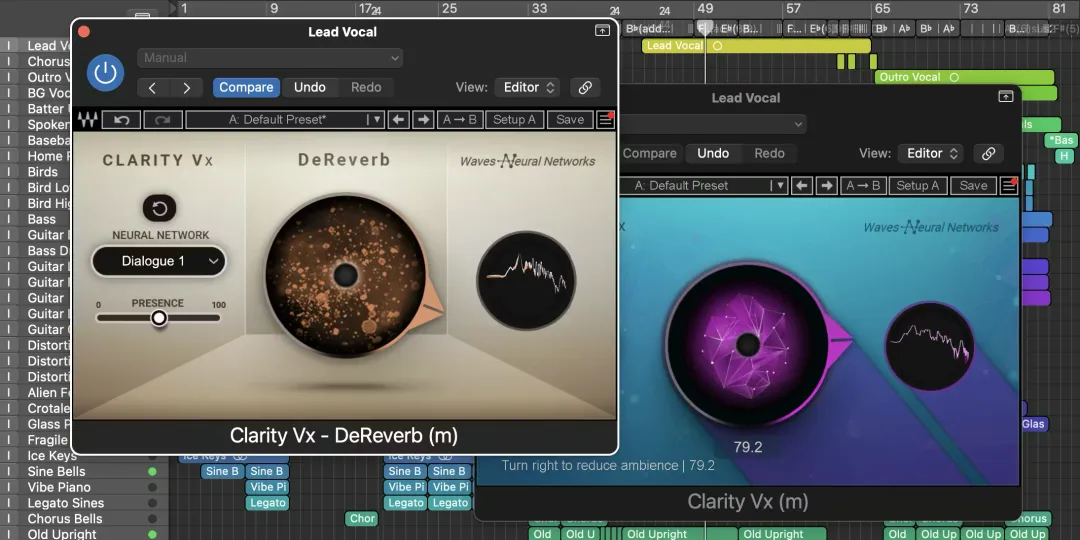Select the Ice Keys track name
This screenshot has width=1080, height=540.
[52, 456]
